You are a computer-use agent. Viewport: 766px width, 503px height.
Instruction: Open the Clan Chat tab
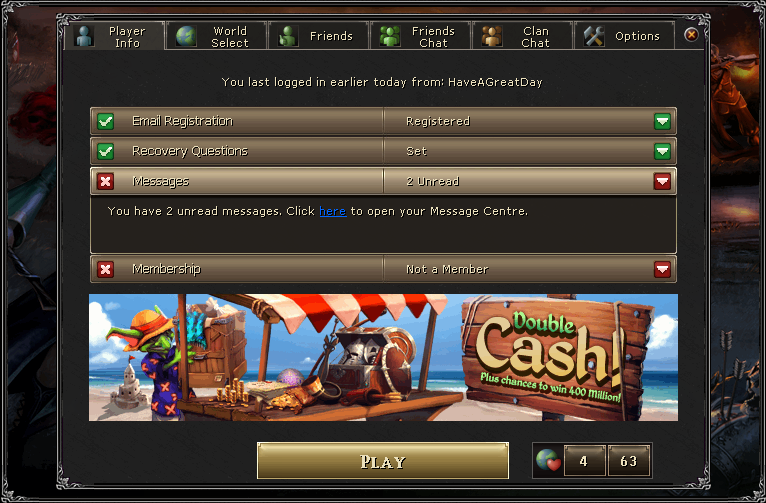[522, 36]
